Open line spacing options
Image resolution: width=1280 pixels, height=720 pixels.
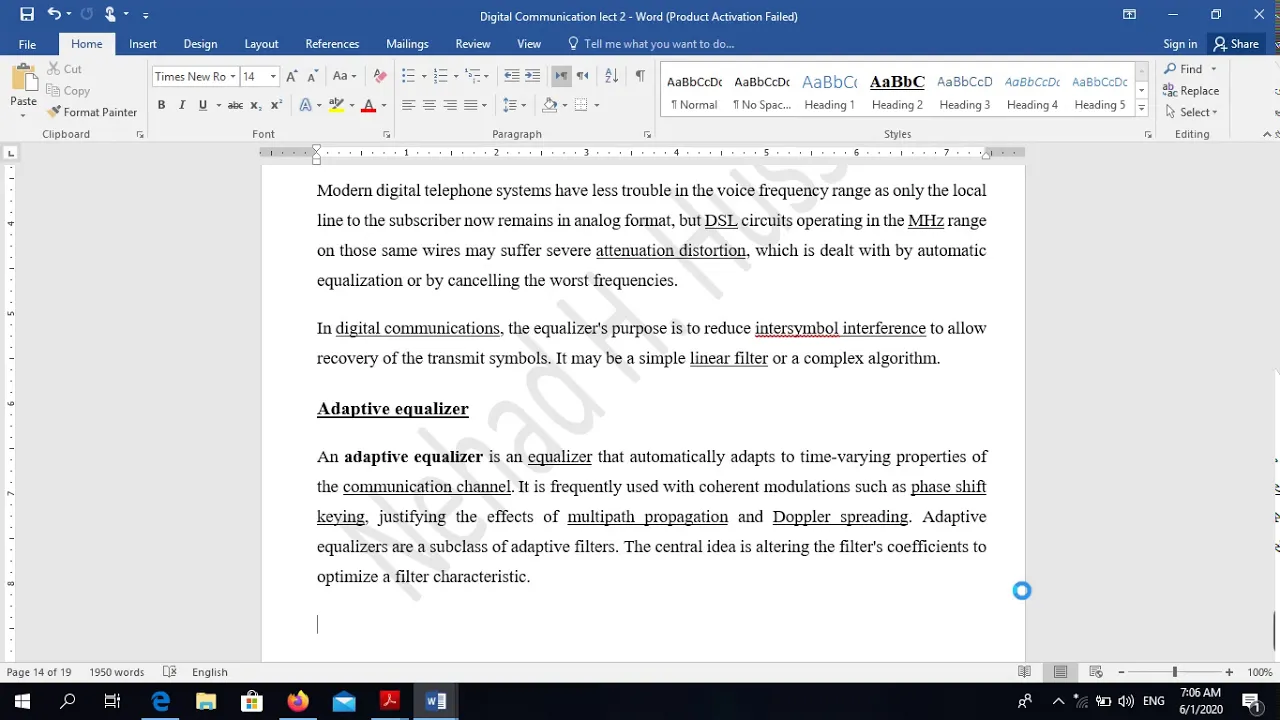pos(514,105)
